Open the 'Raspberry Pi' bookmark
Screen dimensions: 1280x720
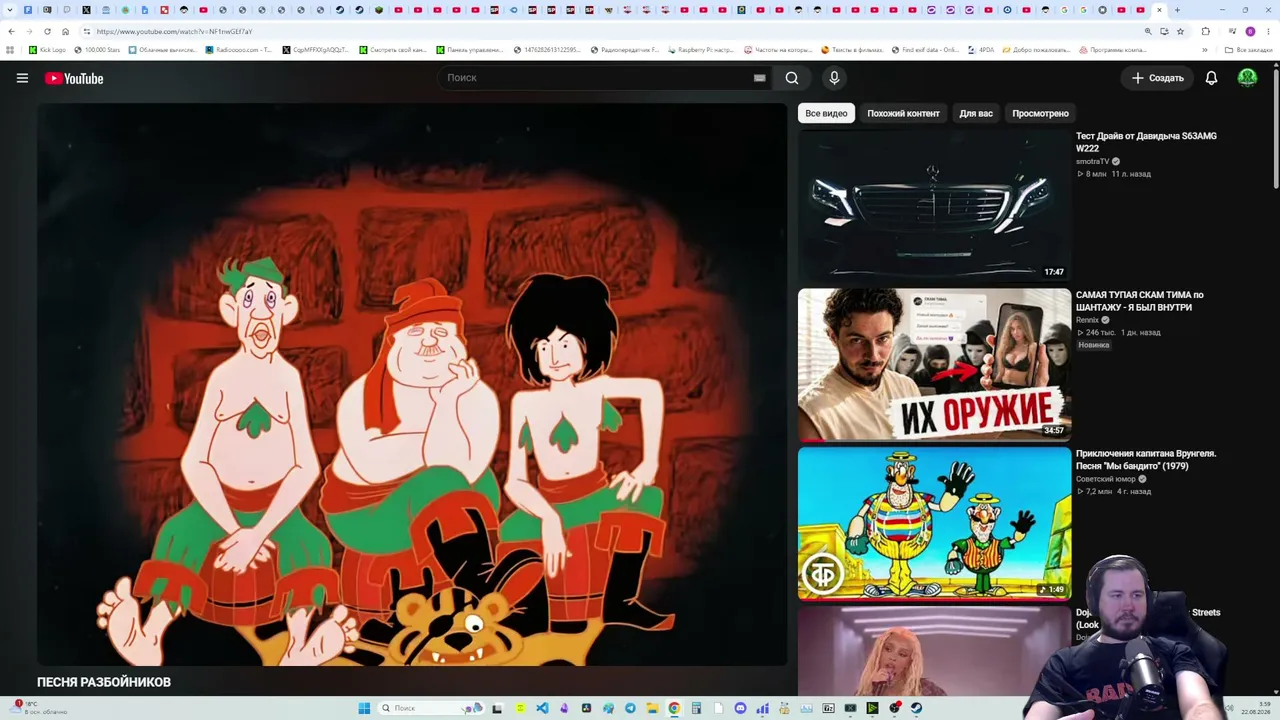700,49
